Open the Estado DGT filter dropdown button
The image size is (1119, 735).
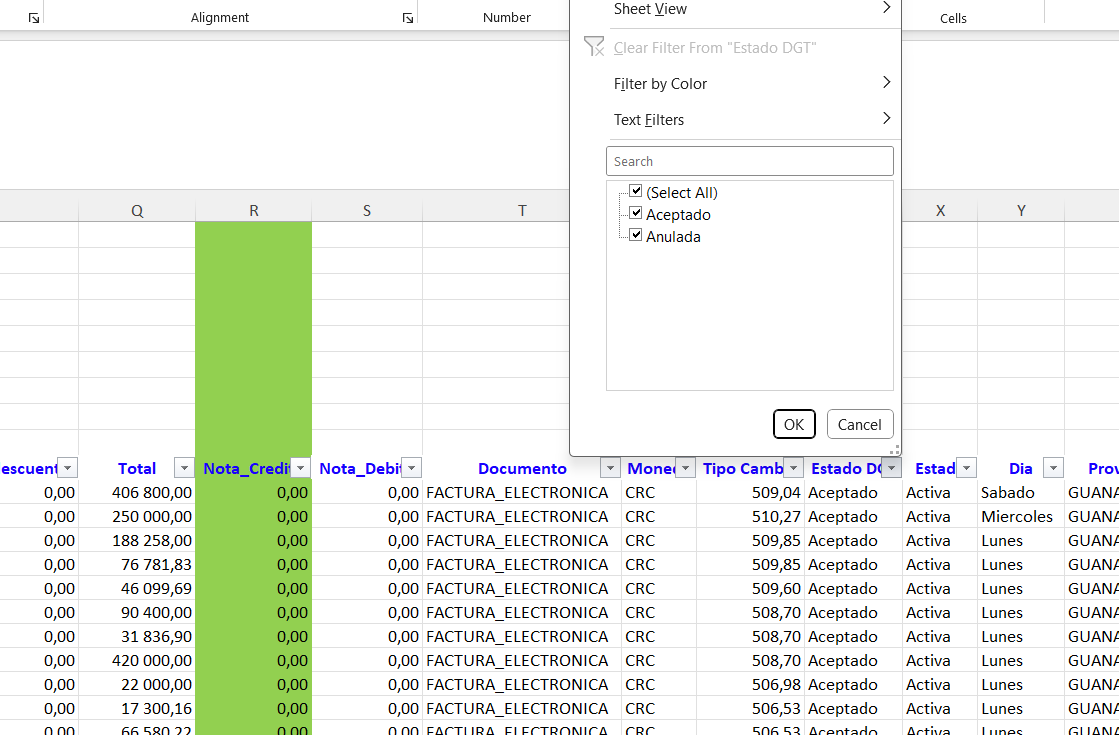point(891,468)
